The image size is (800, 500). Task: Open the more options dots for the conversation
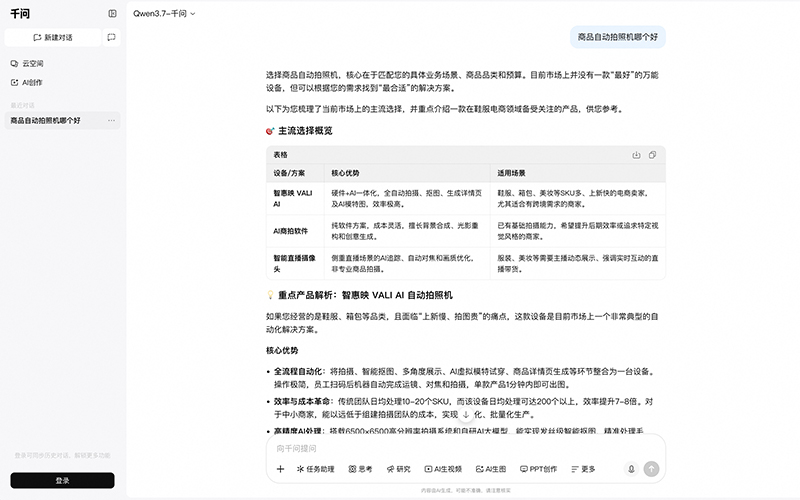pyautogui.click(x=111, y=120)
